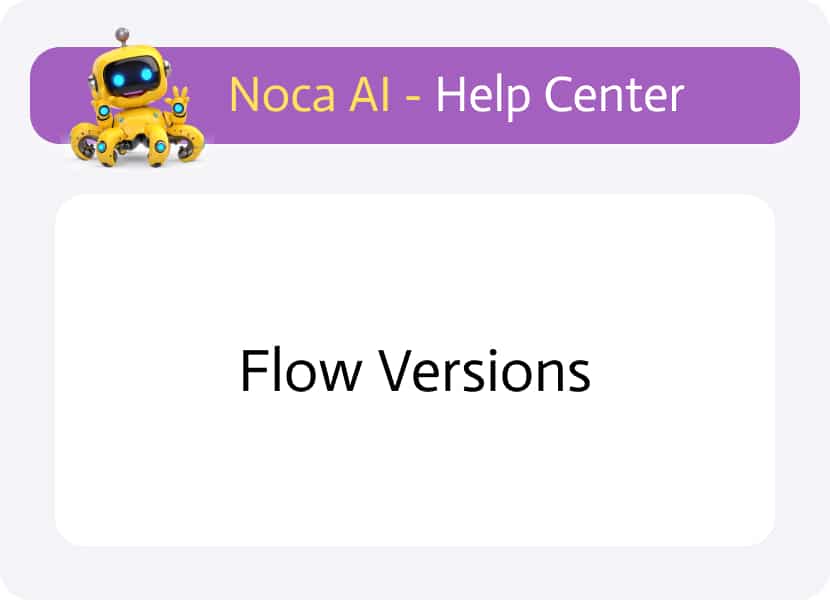
Task: Click the word "Help" in the banner
Action: [482, 97]
